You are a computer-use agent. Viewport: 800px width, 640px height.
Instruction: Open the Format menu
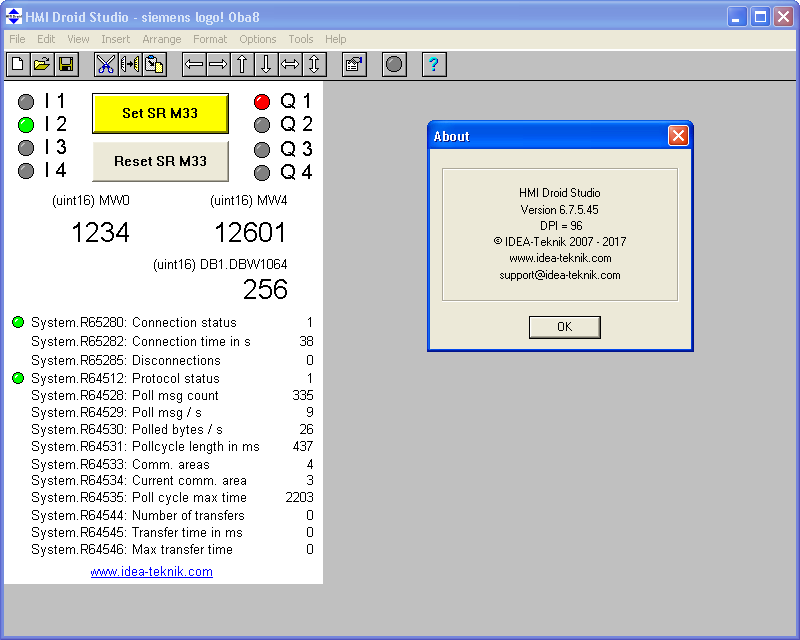tap(210, 39)
